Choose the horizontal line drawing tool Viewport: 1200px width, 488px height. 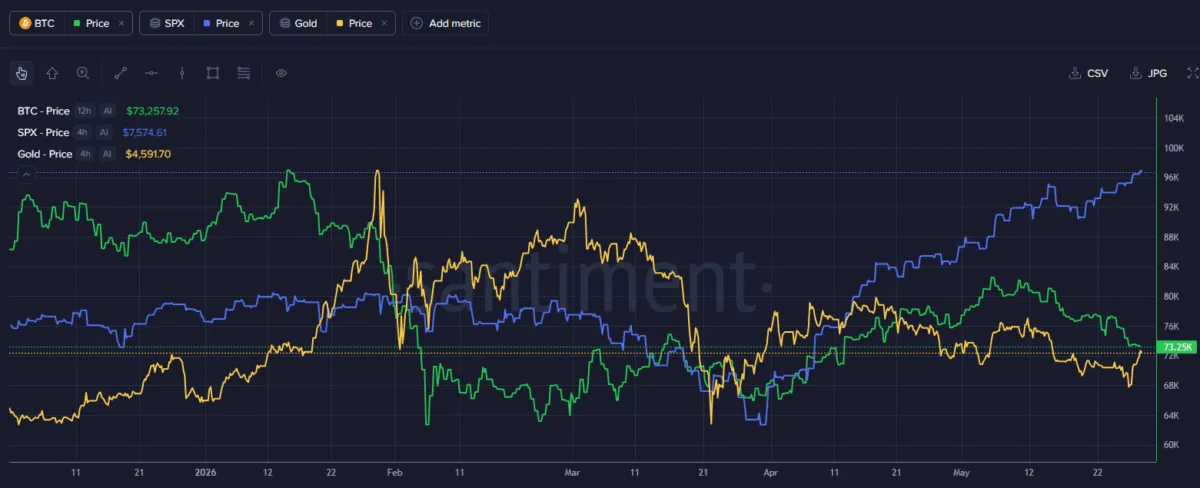[151, 72]
